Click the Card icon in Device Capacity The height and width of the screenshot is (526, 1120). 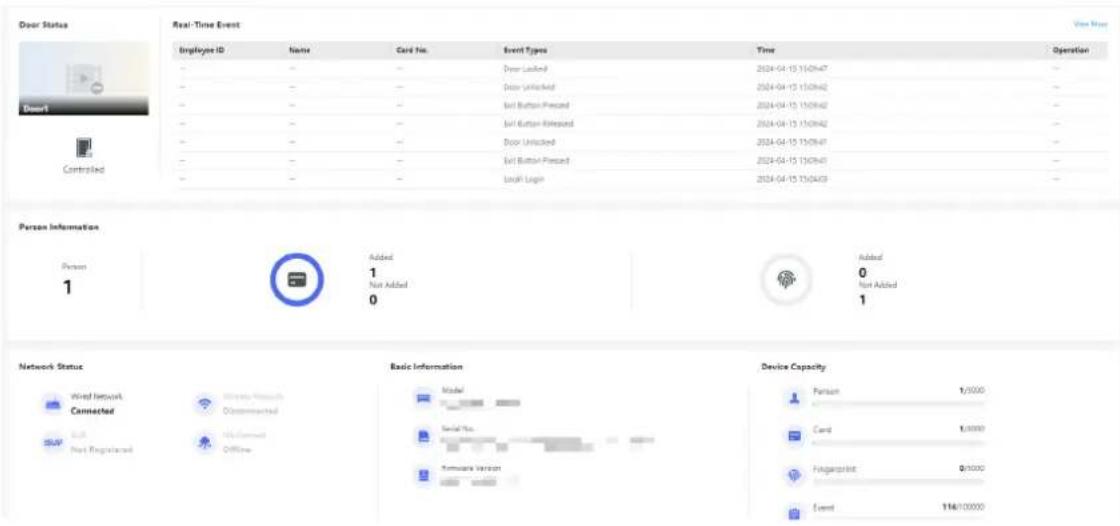(794, 436)
